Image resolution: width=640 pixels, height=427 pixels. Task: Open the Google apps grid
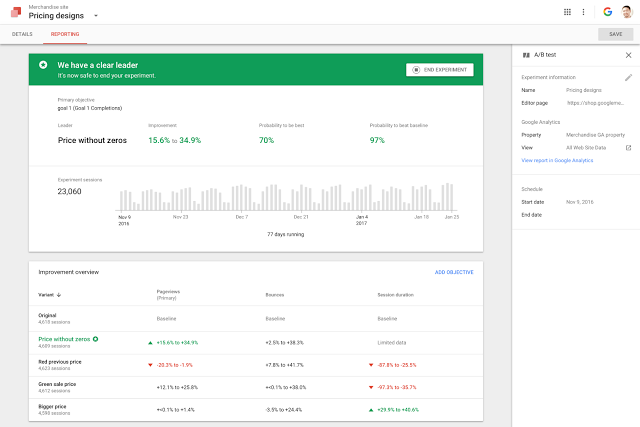[568, 12]
